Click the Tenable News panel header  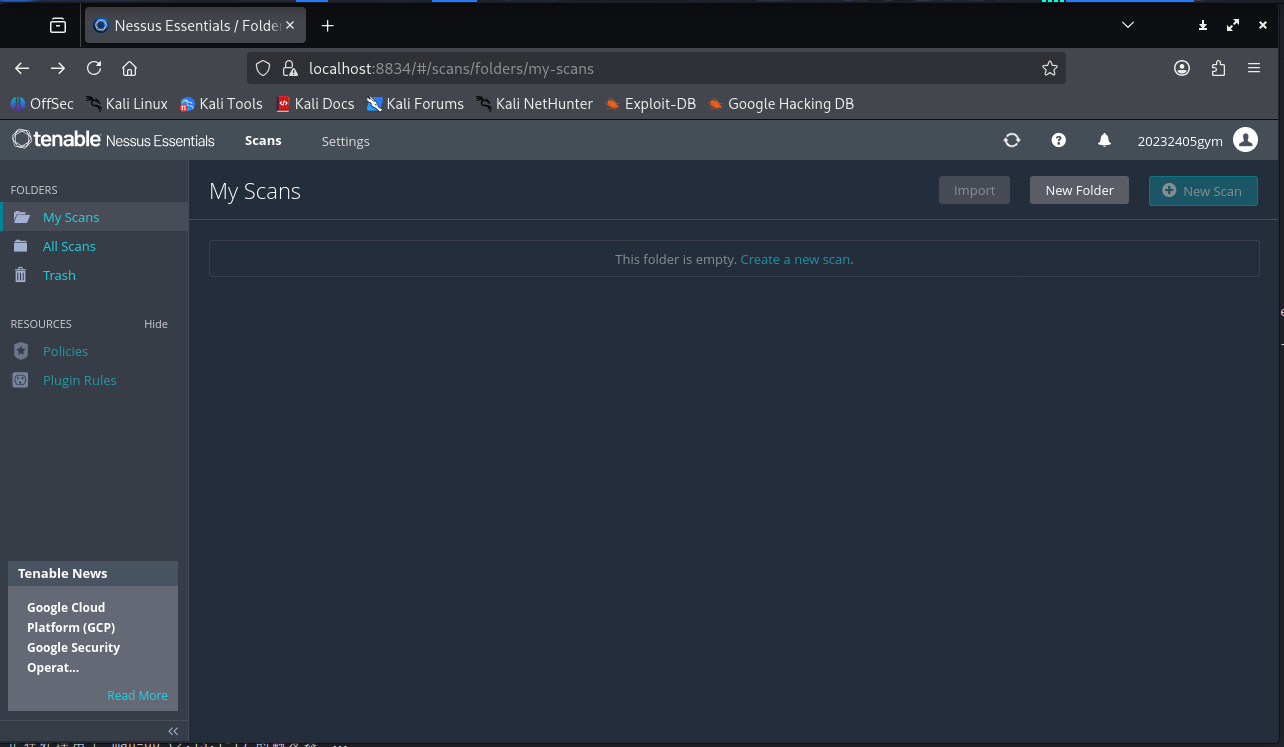93,573
